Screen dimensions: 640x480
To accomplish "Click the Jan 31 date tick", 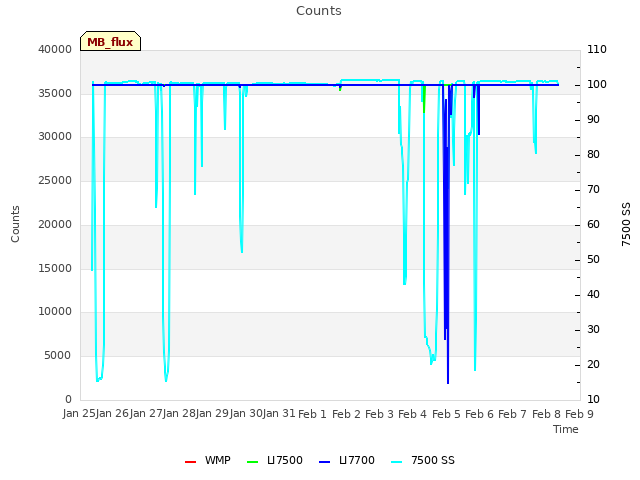I will pyautogui.click(x=279, y=413).
